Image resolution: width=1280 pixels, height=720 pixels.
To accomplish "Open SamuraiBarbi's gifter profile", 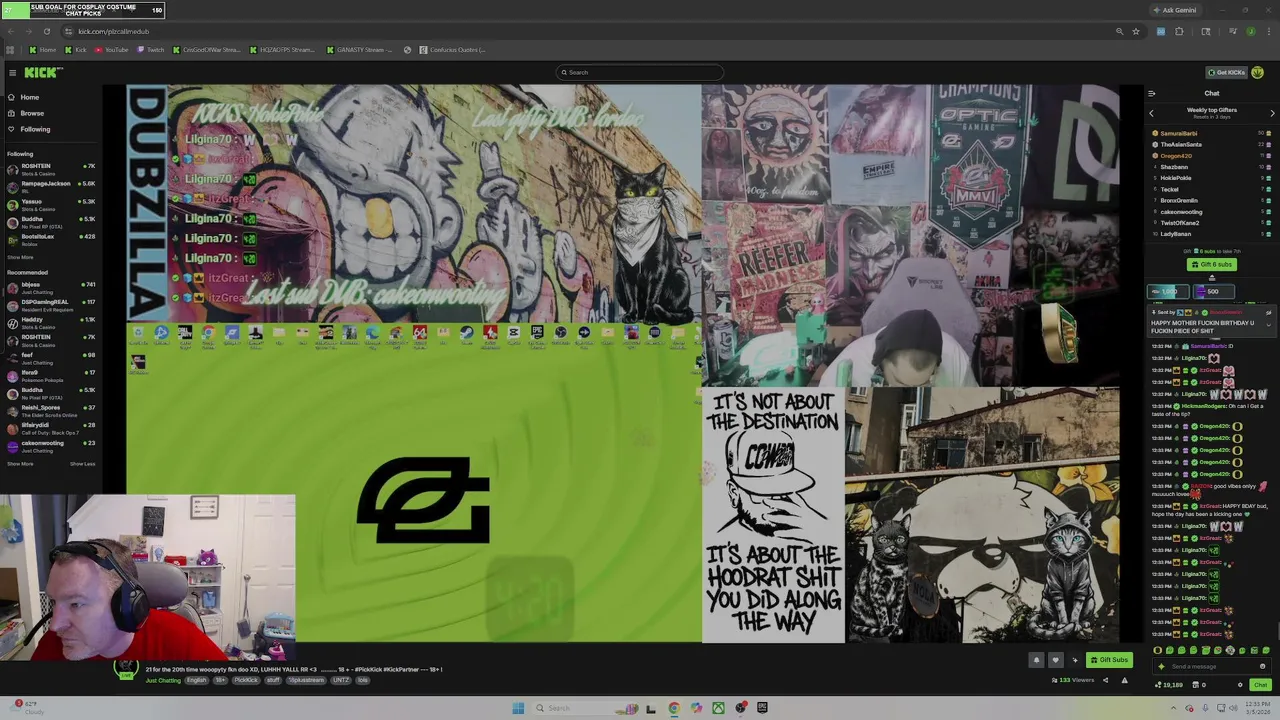I will click(x=1179, y=133).
